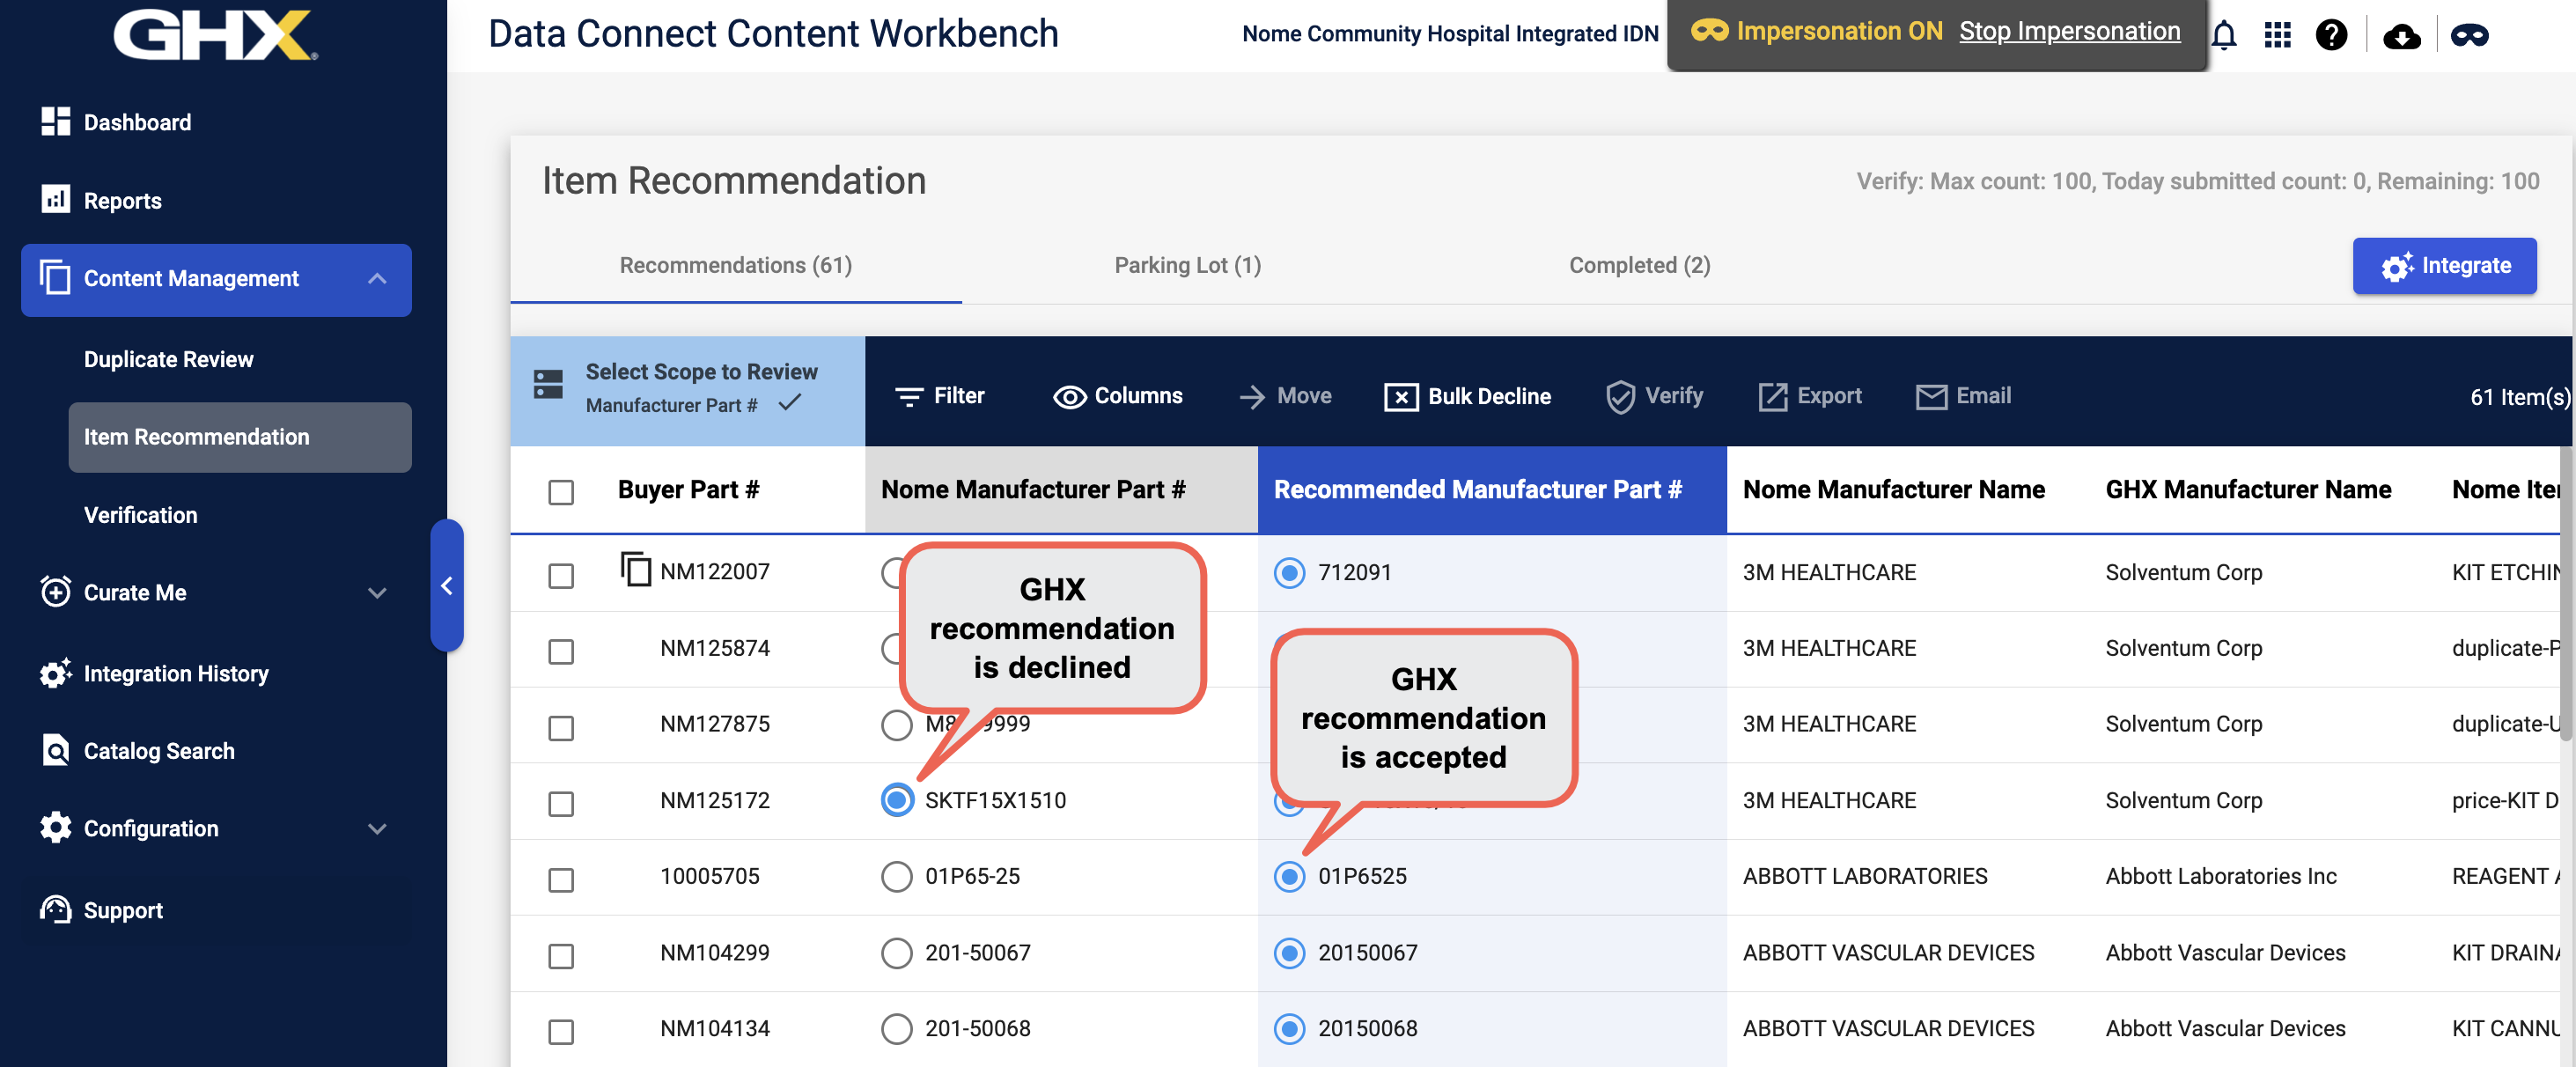The width and height of the screenshot is (2576, 1067).
Task: Click the Export toolbar button
Action: [1809, 396]
